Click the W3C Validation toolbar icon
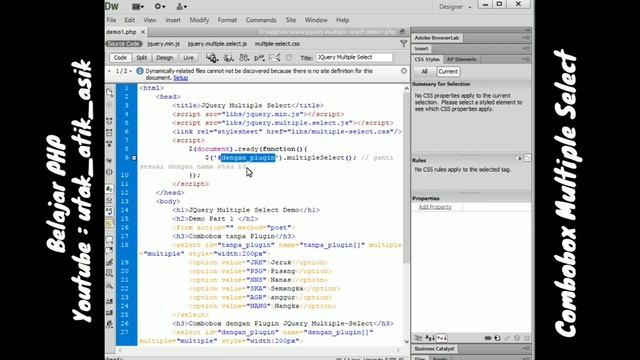This screenshot has height=360, width=640. pyautogui.click(x=259, y=58)
